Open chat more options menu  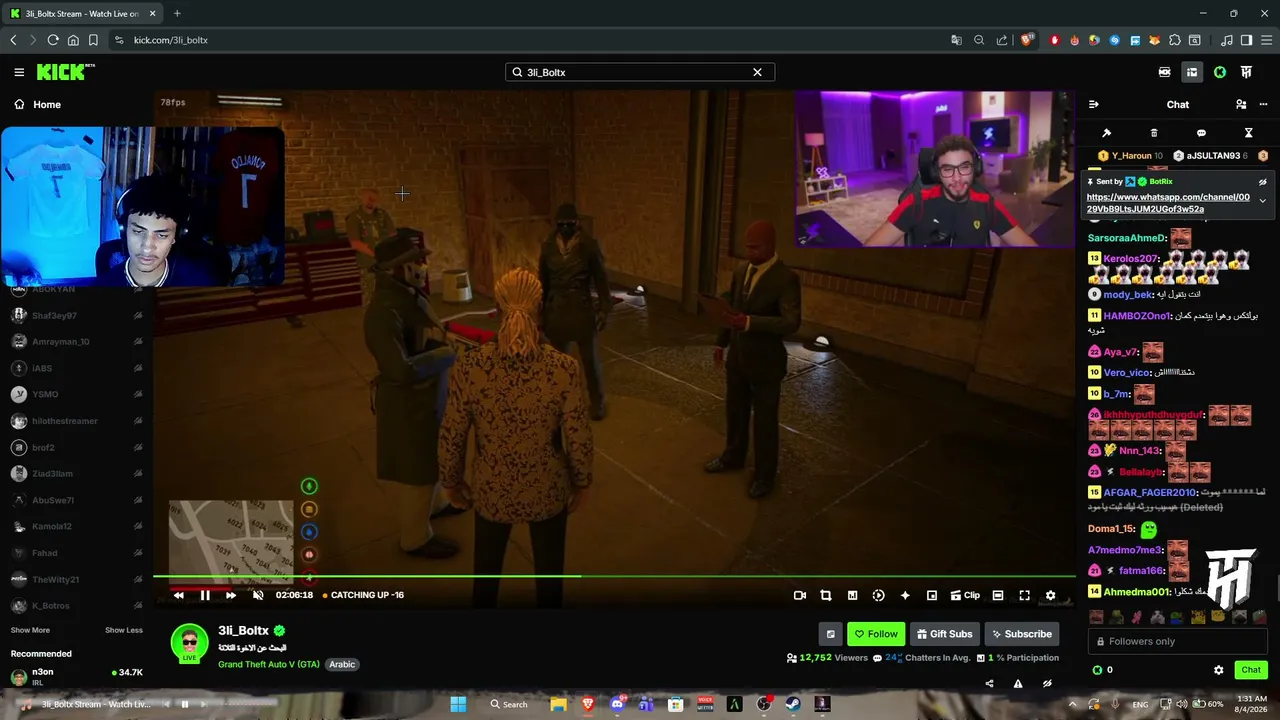point(1263,104)
